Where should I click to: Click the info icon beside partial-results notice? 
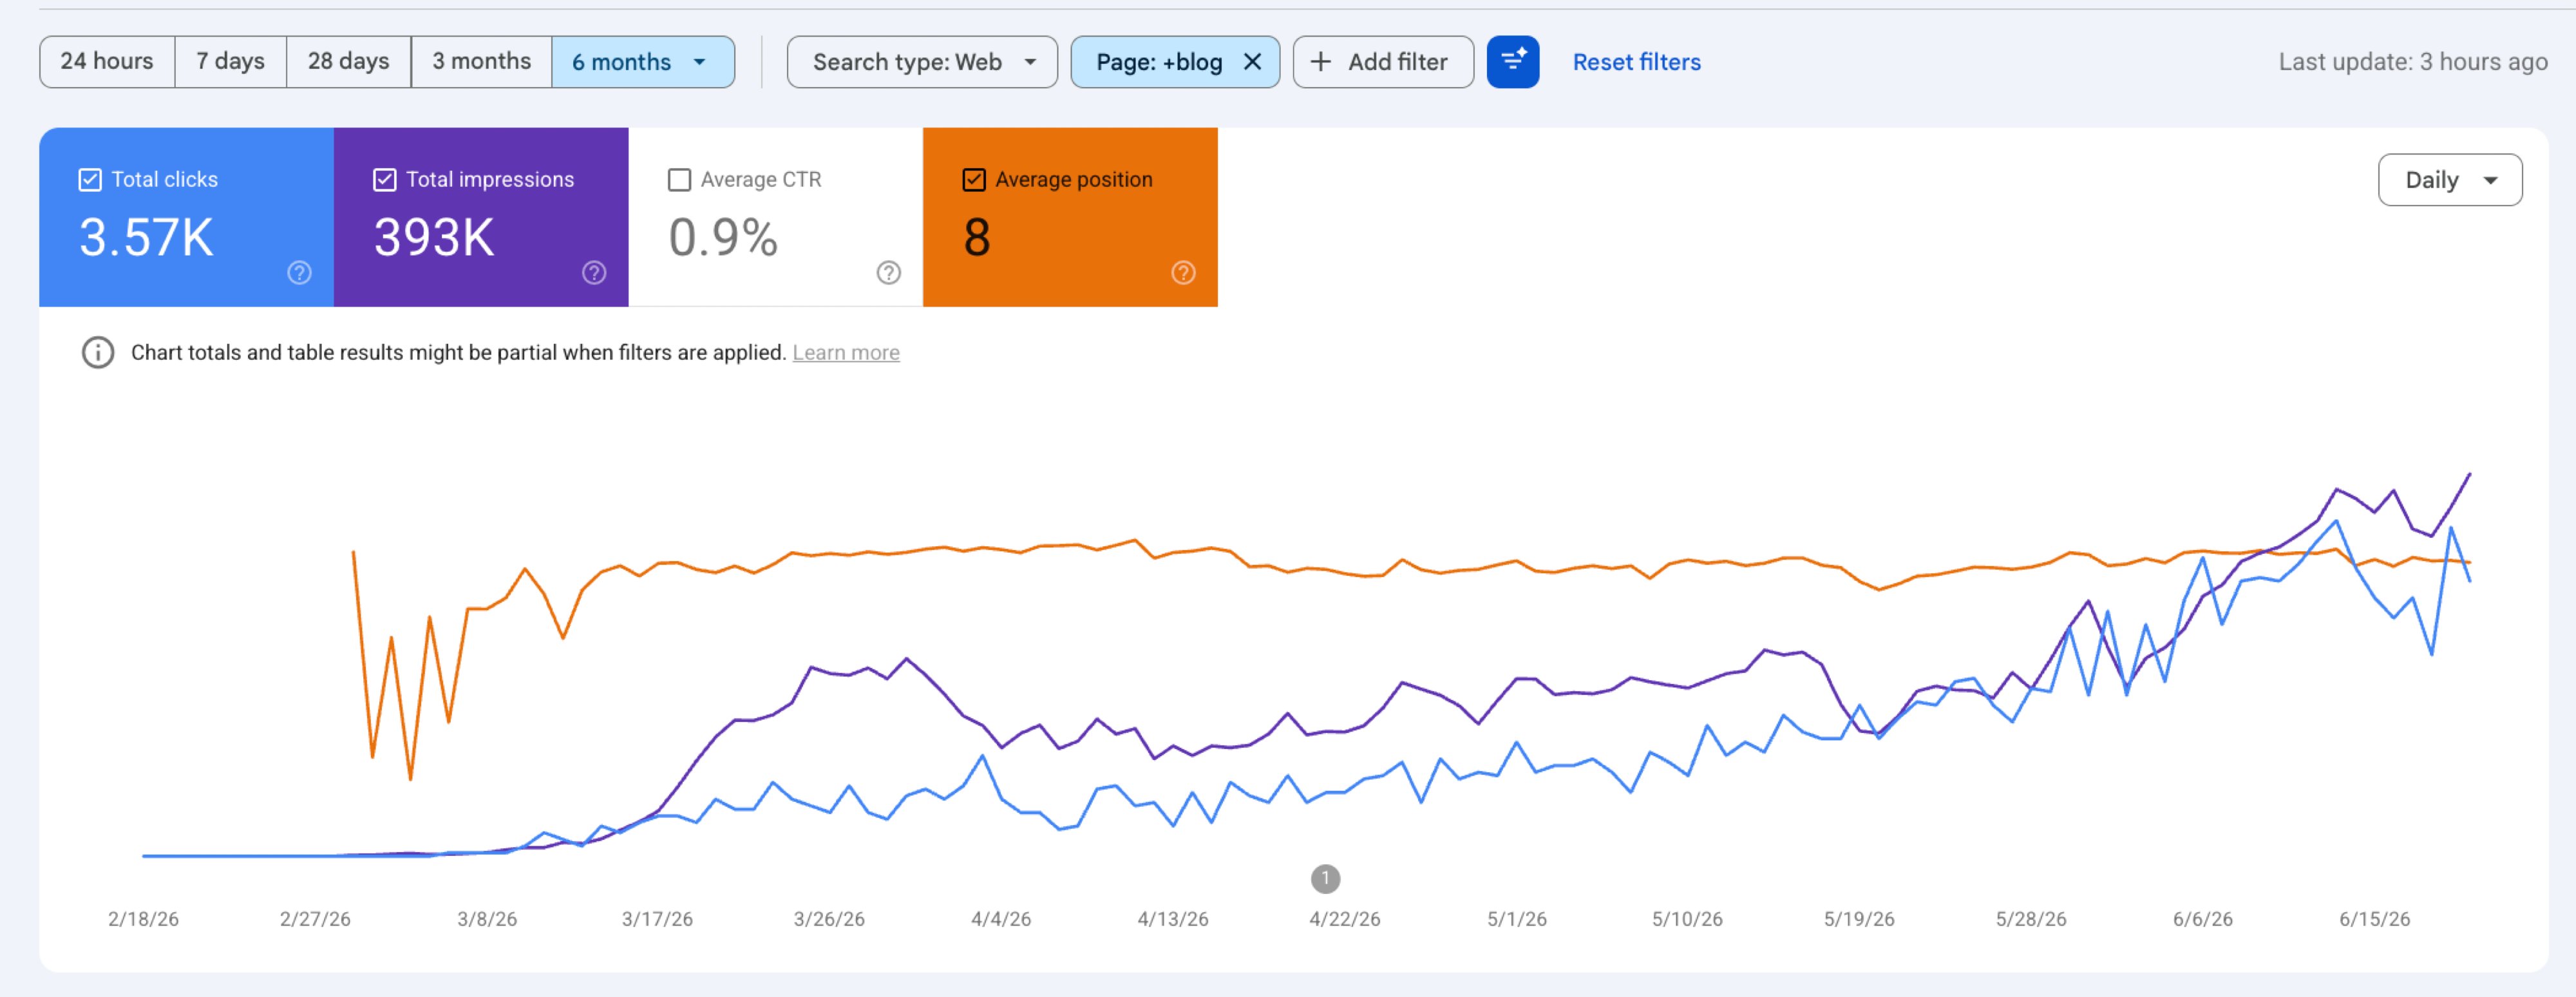(98, 353)
